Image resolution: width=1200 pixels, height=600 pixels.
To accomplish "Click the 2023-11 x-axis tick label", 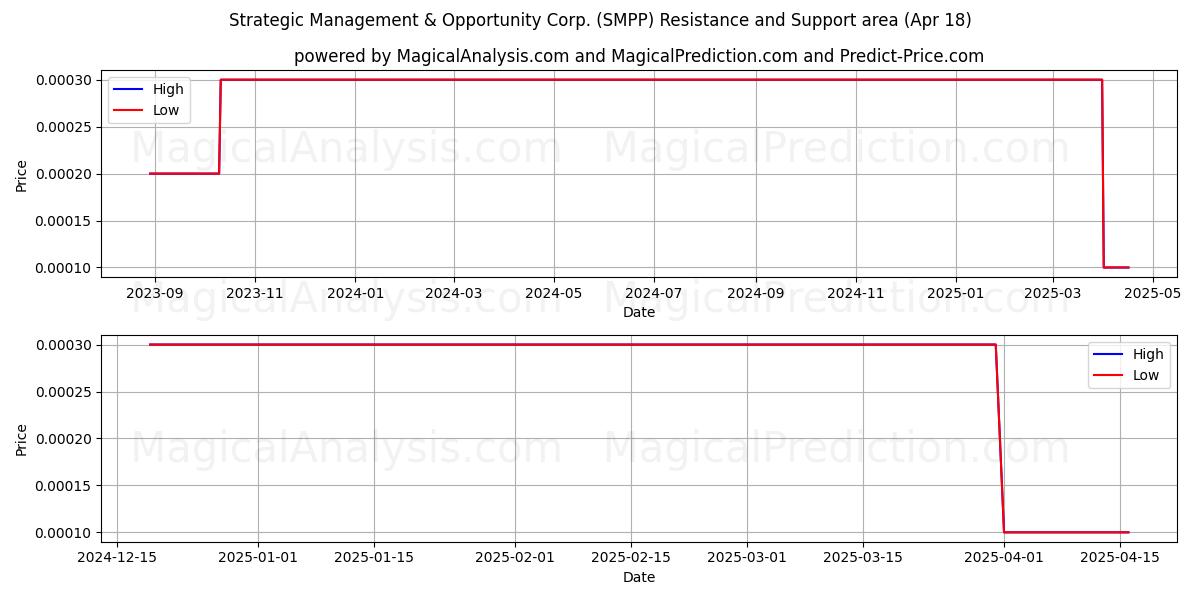I will (255, 294).
